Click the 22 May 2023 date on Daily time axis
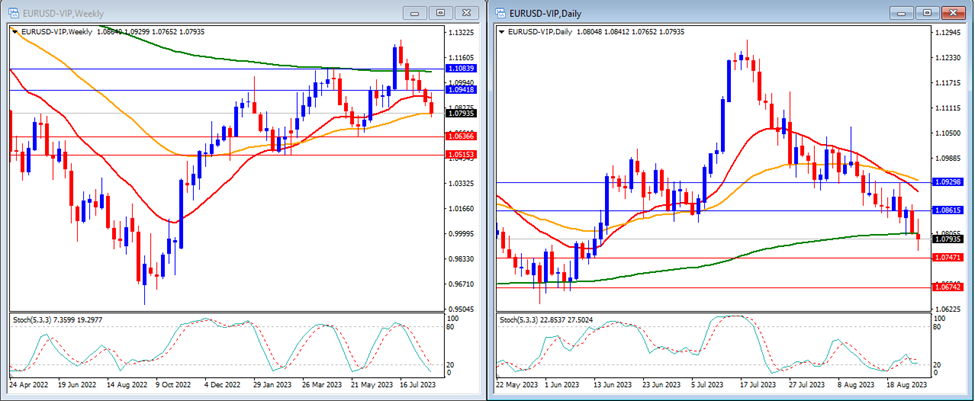The height and width of the screenshot is (401, 975). click(x=519, y=385)
